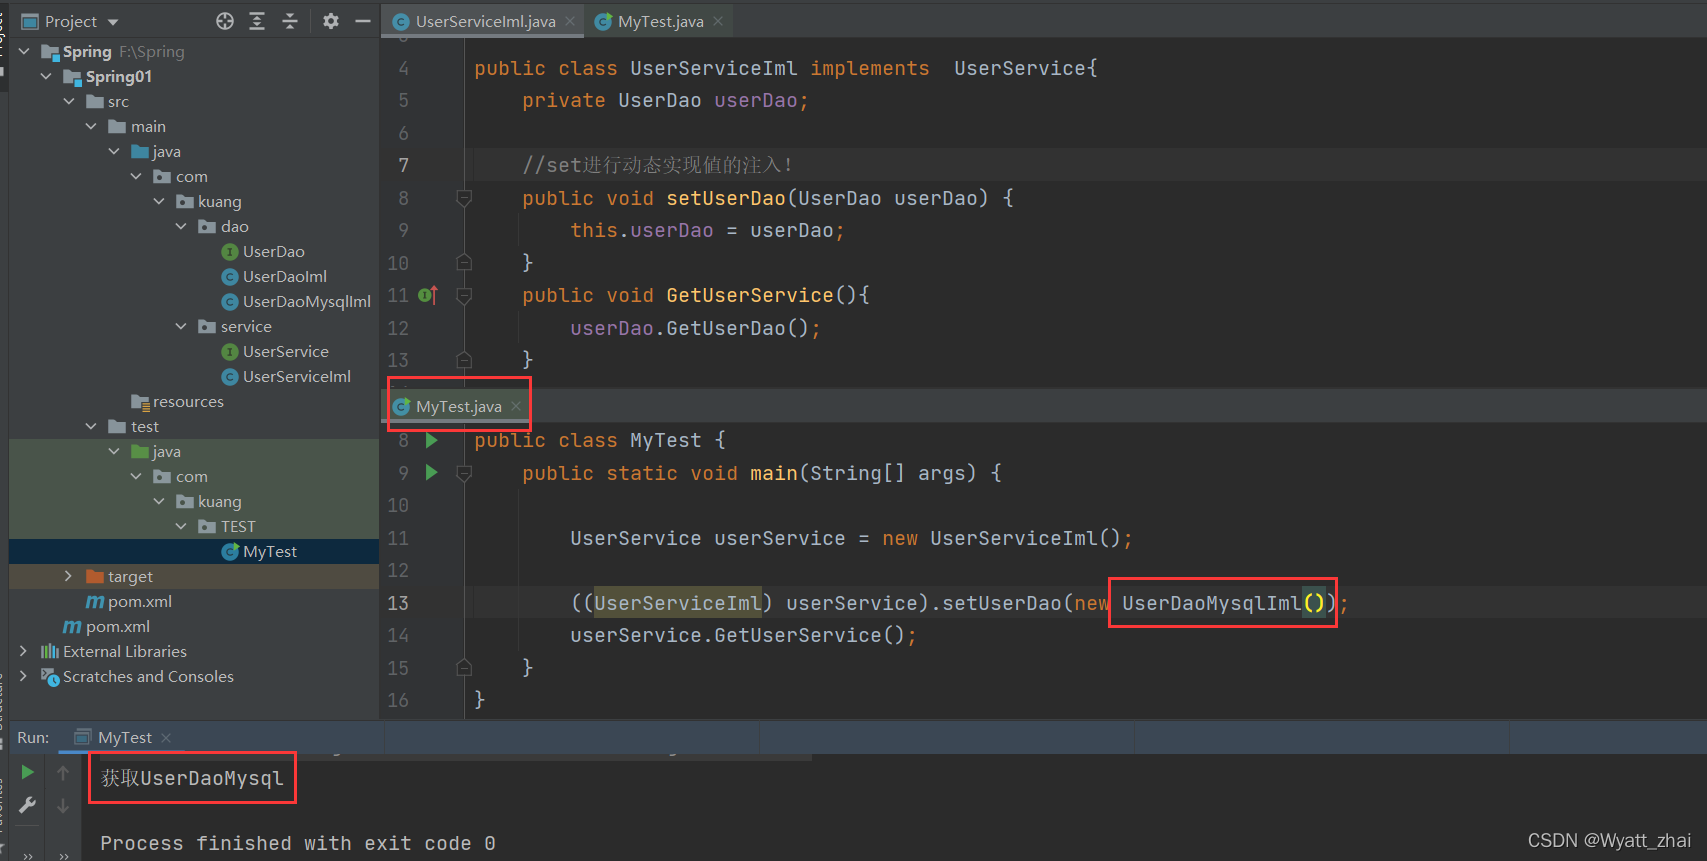
Task: Click line number 7 in top editor gutter
Action: click(x=403, y=165)
